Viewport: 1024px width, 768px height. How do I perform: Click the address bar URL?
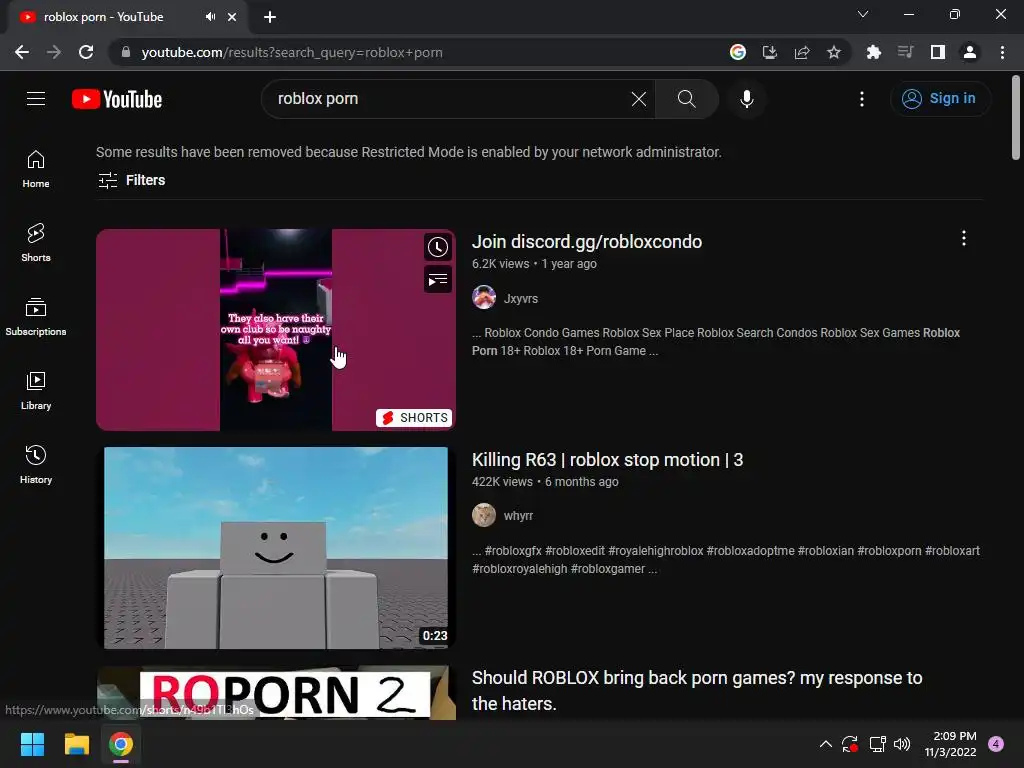pos(292,52)
